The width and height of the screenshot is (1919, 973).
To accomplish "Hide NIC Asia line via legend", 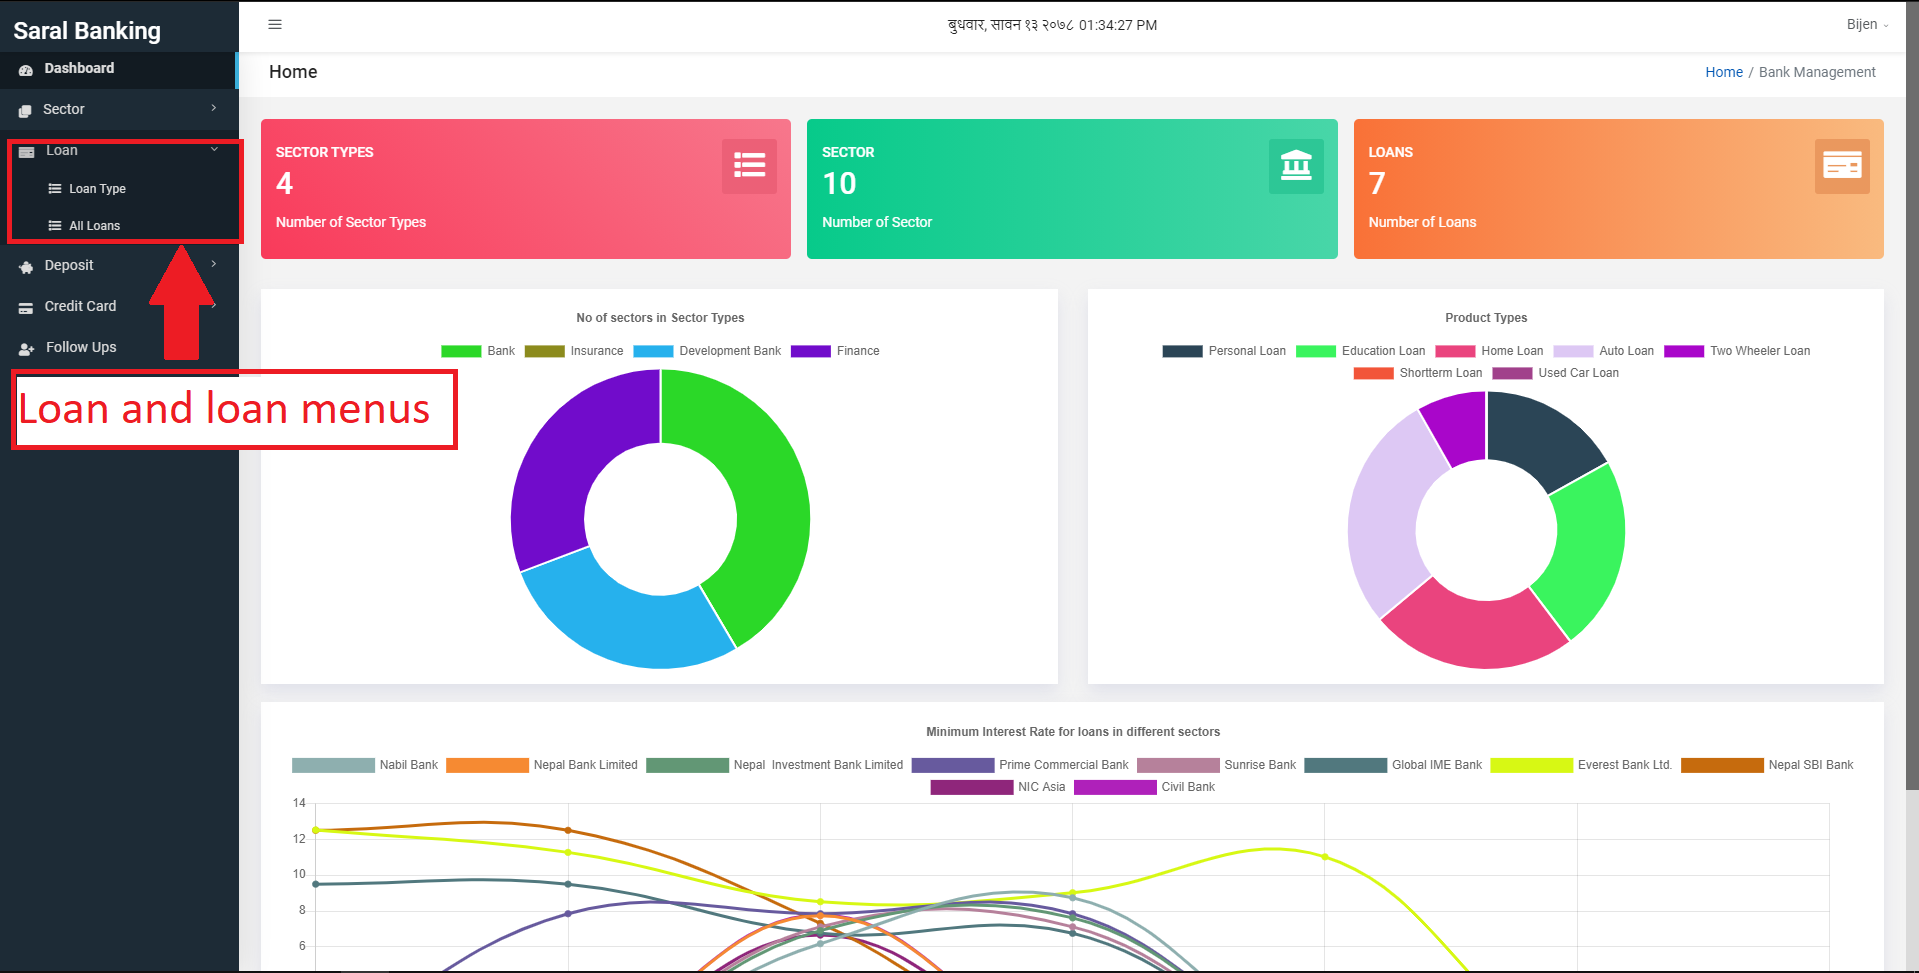I will pyautogui.click(x=998, y=787).
